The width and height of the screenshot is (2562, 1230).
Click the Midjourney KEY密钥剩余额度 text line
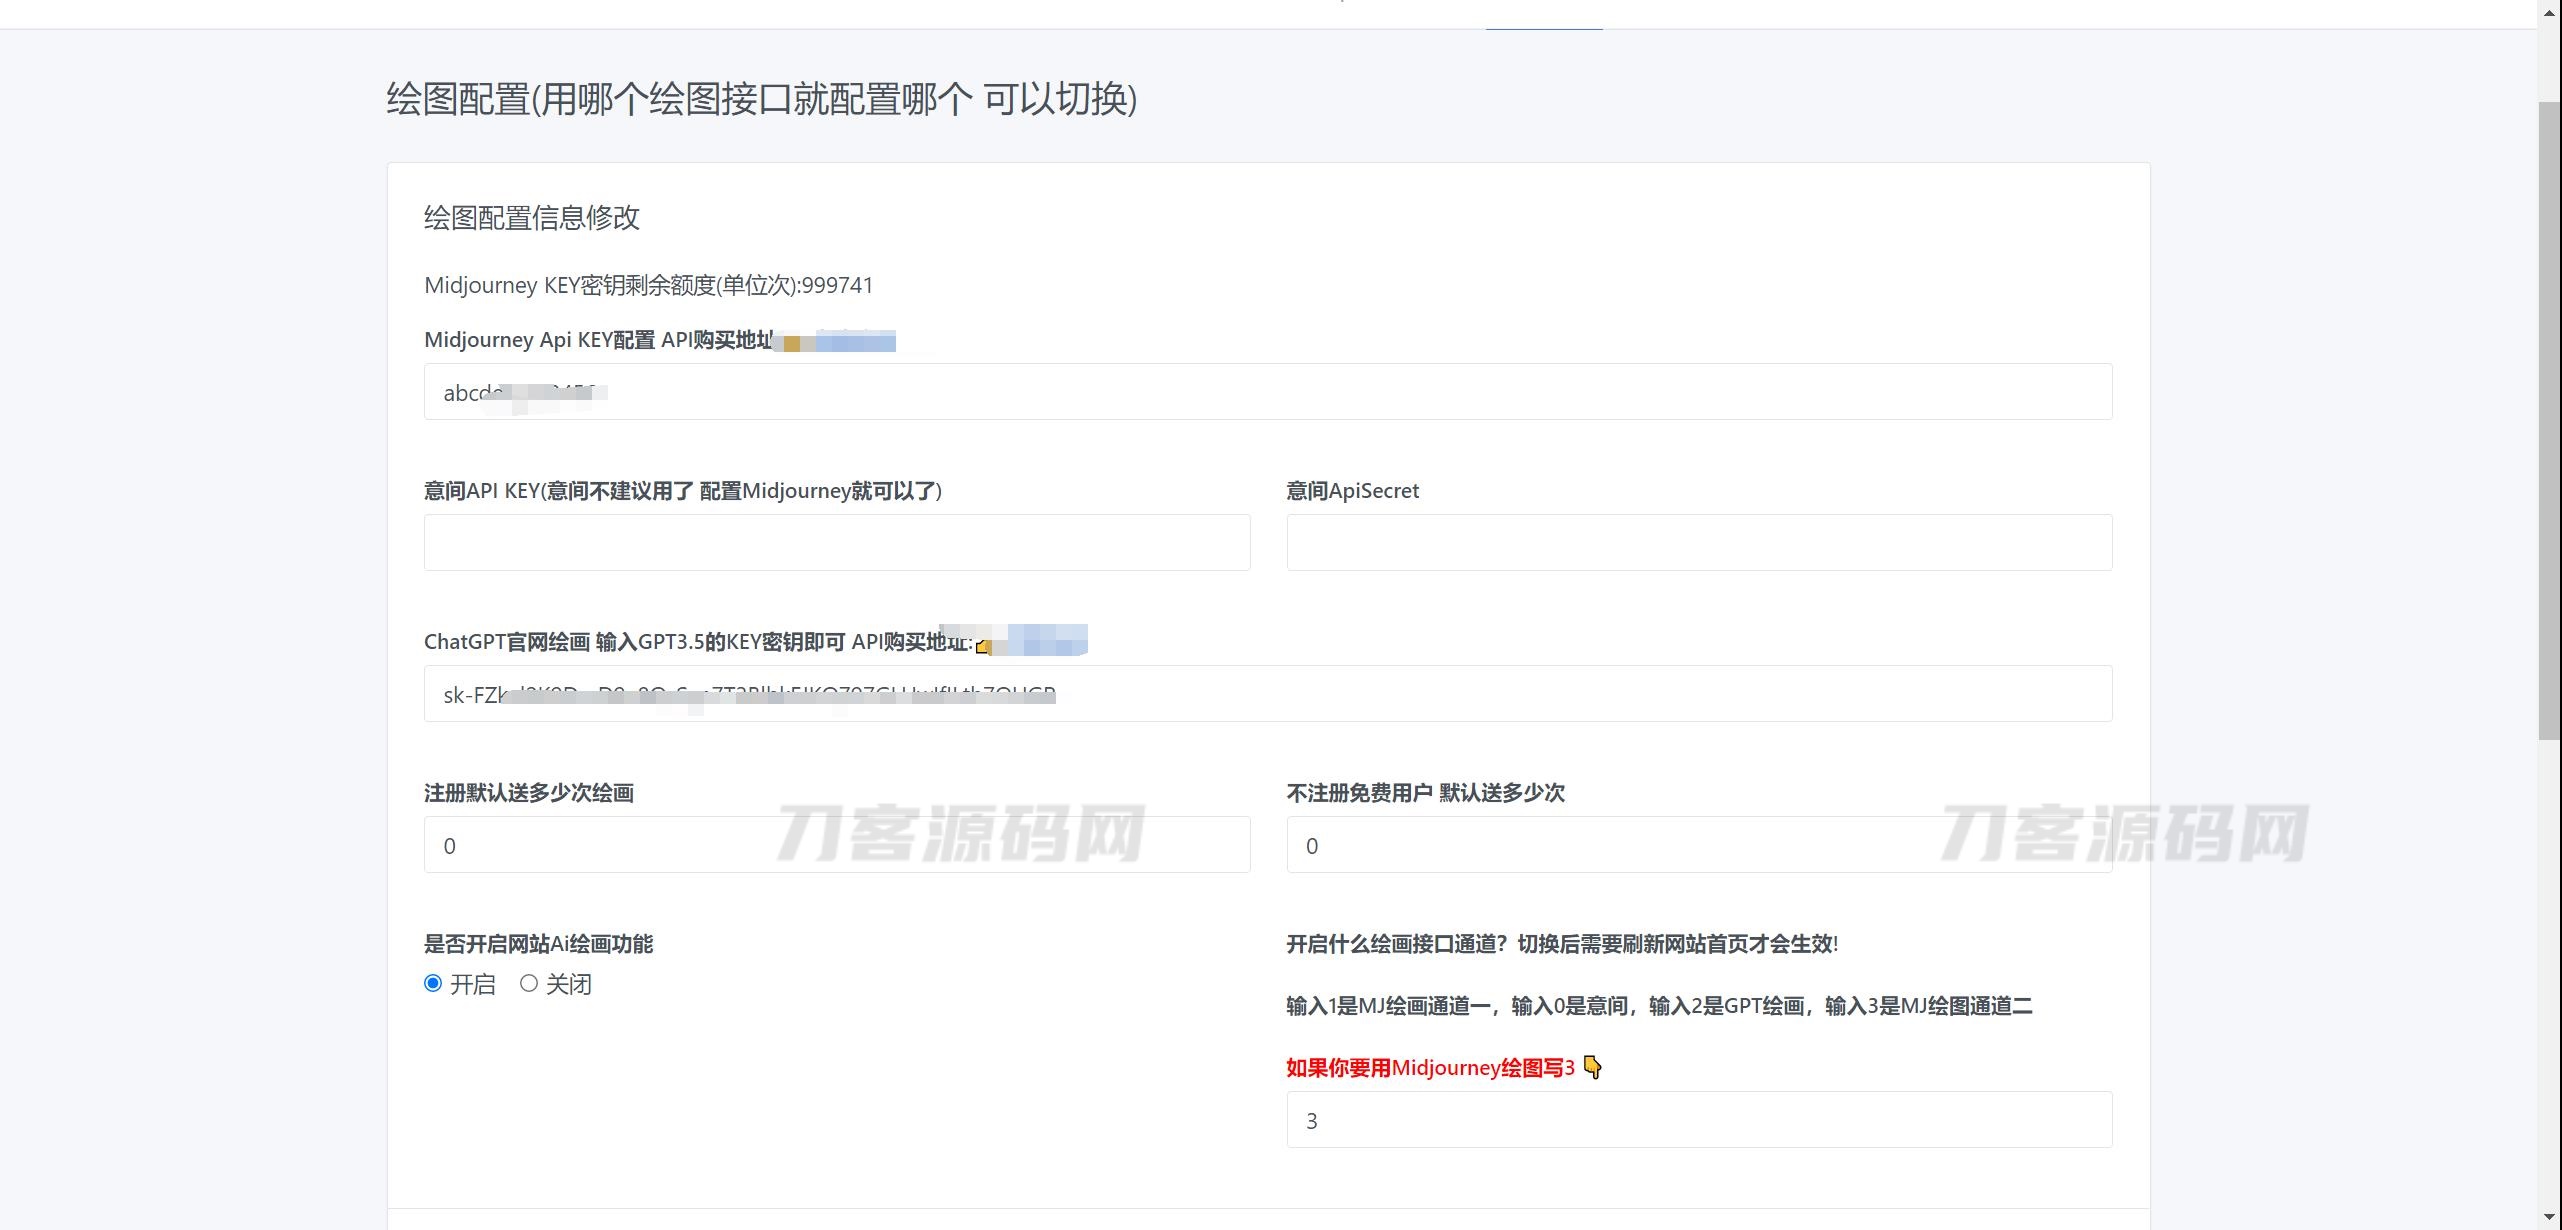(648, 286)
